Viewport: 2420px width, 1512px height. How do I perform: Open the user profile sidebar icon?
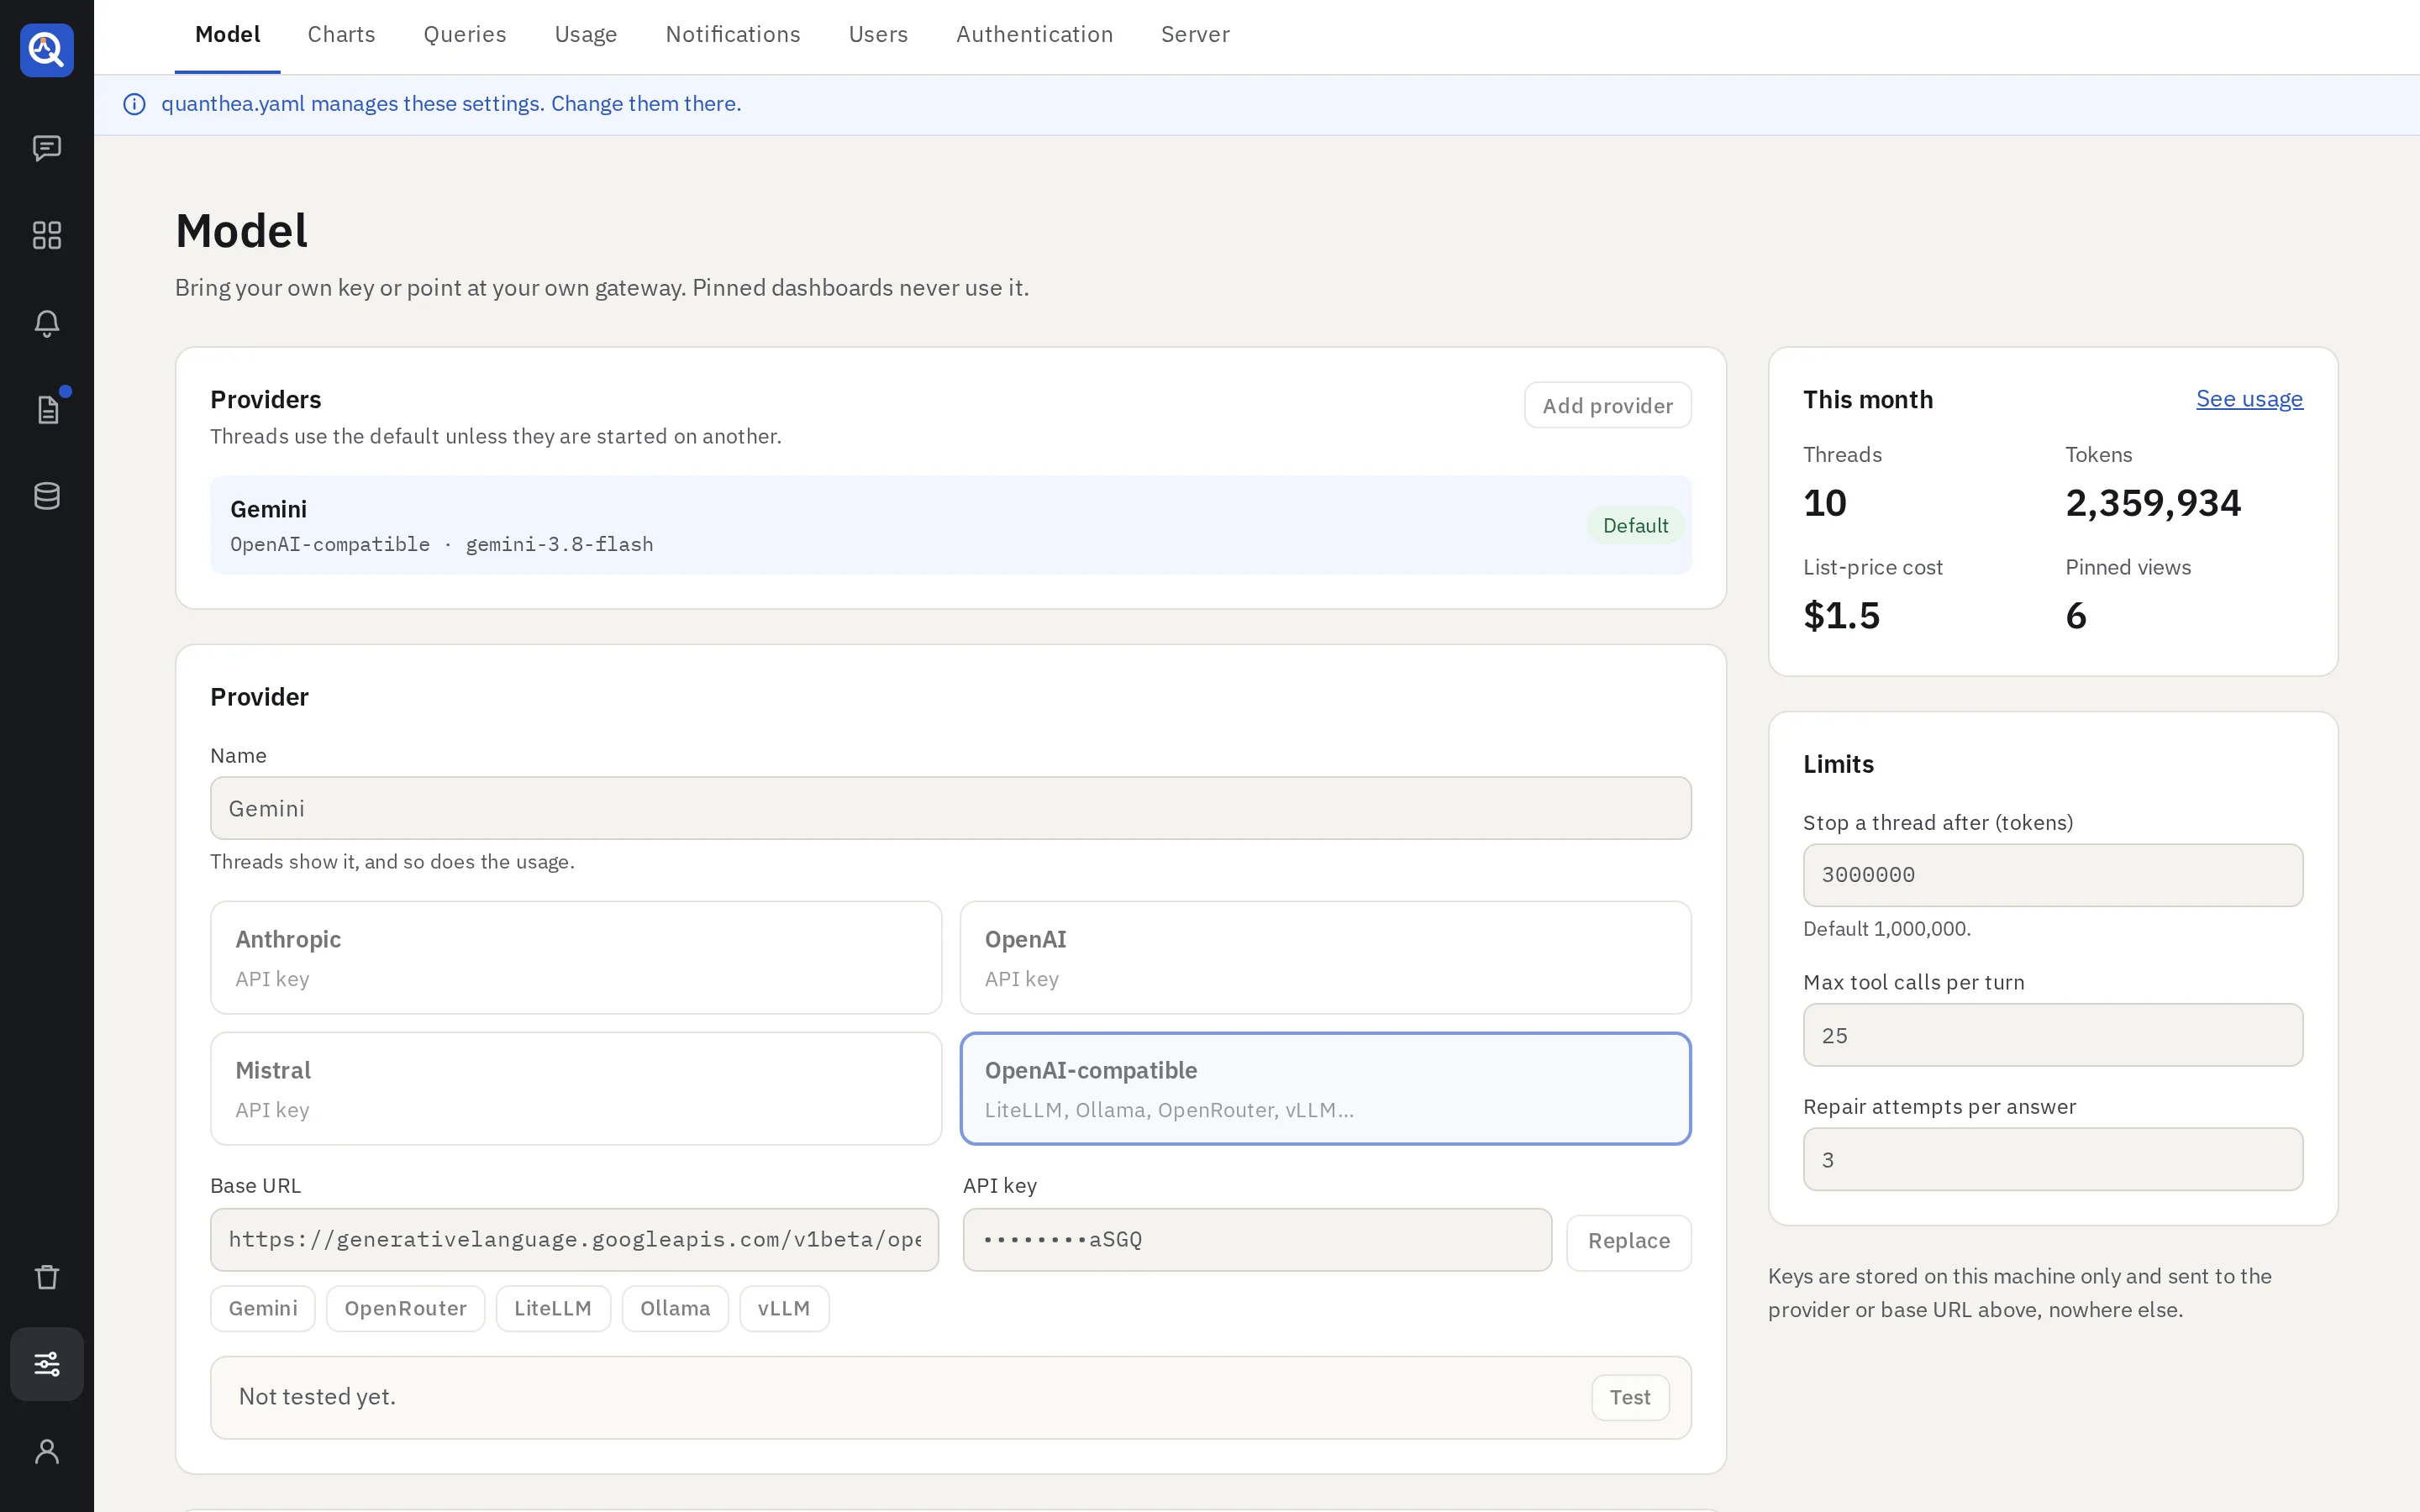tap(47, 1451)
